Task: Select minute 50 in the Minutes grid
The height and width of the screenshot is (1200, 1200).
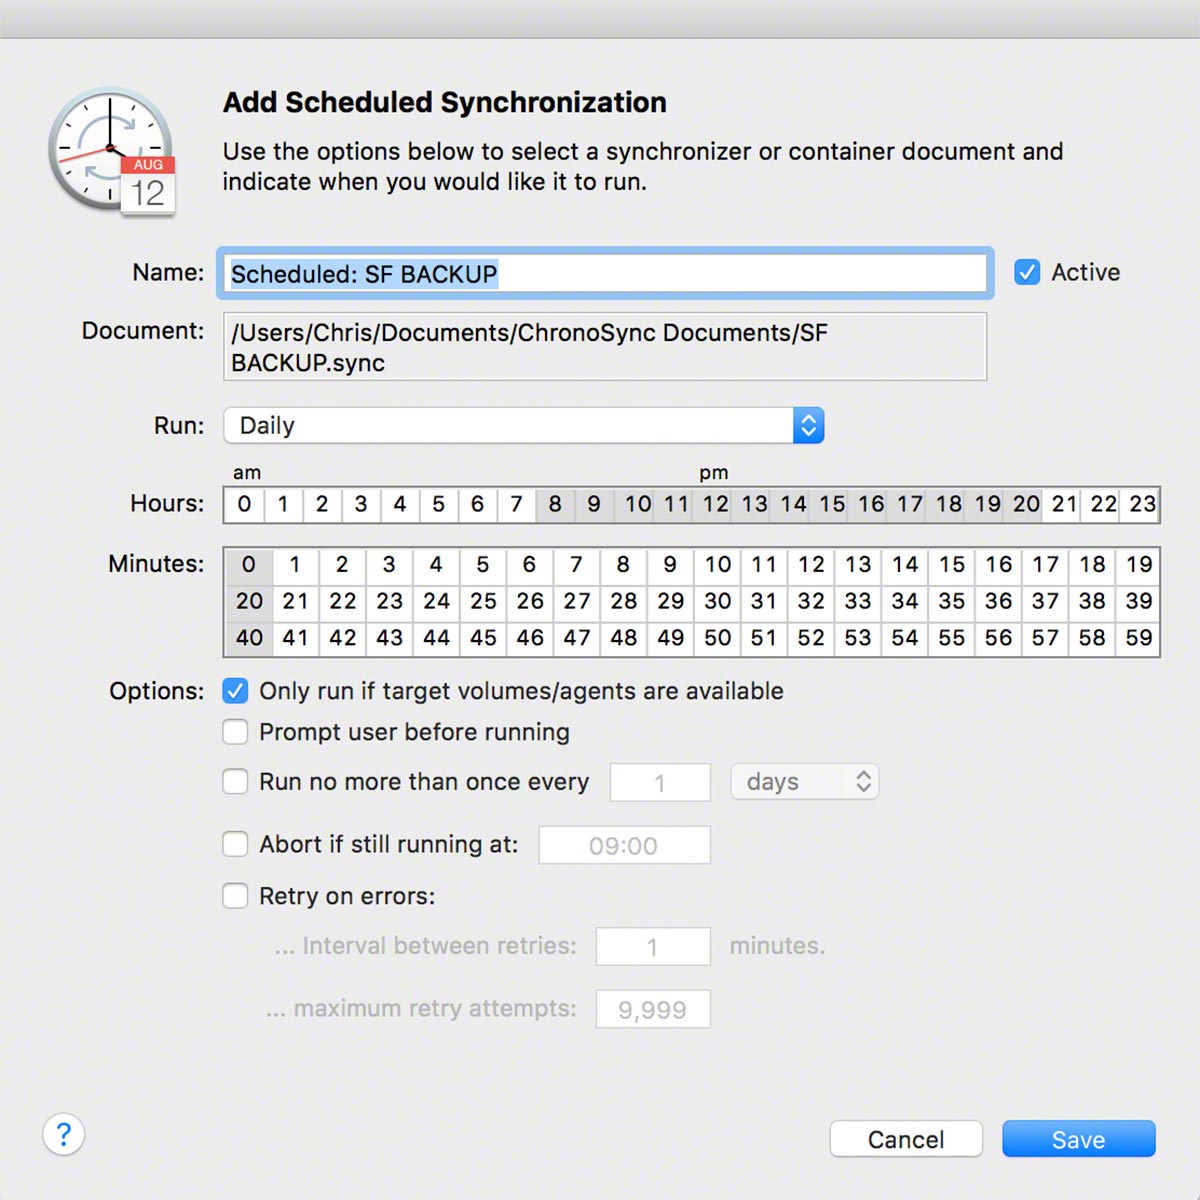Action: tap(717, 638)
